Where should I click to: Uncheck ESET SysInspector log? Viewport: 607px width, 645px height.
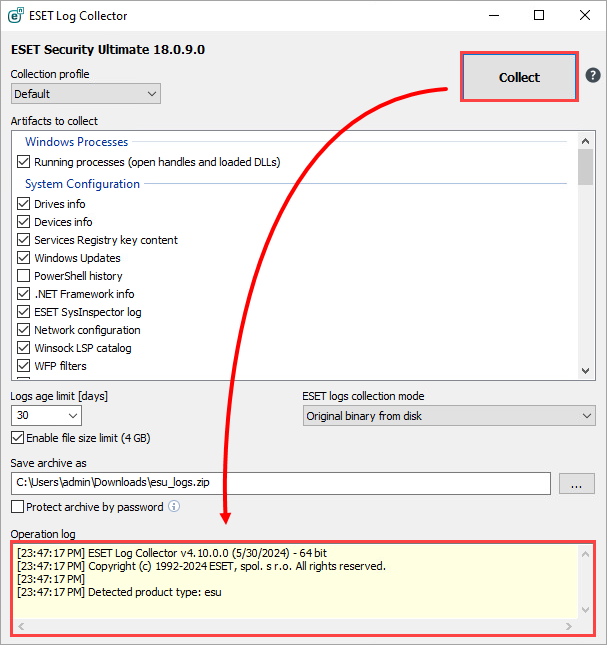(x=23, y=312)
